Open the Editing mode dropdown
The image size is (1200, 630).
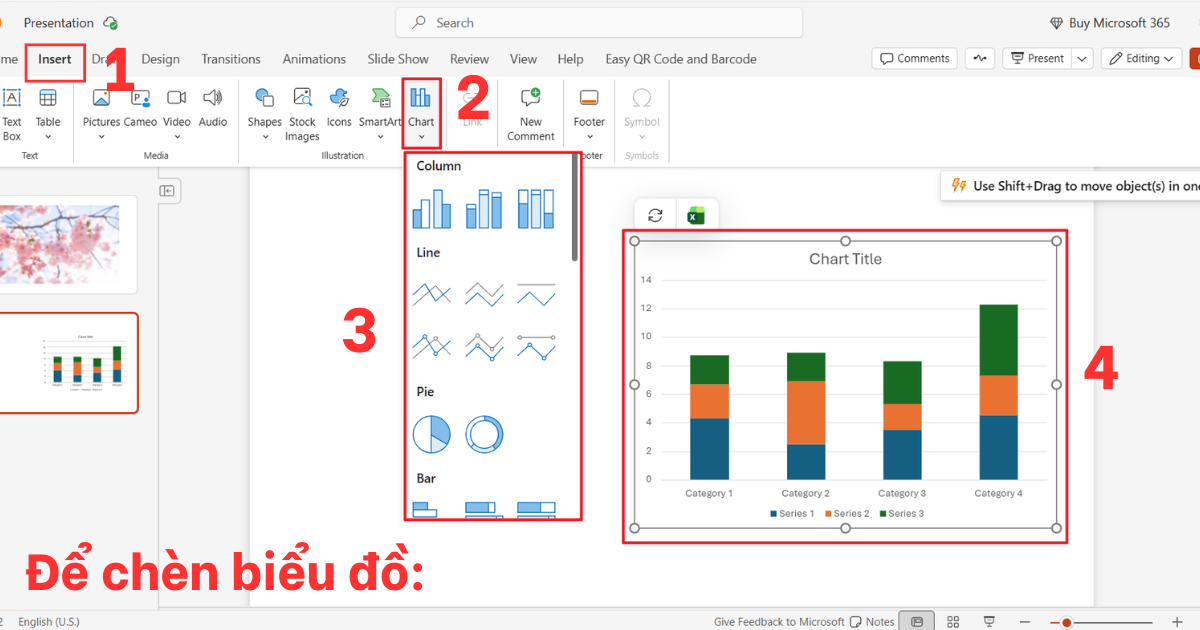pos(1141,59)
